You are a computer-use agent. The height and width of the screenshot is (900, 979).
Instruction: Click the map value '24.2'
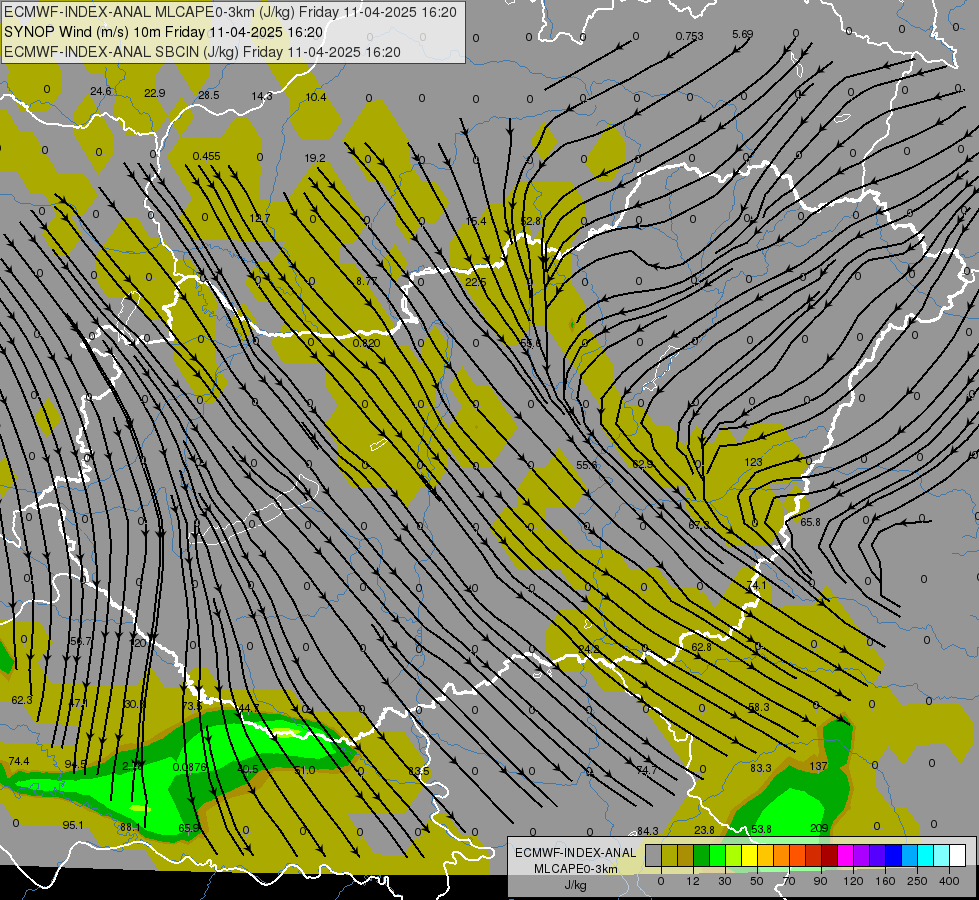[589, 650]
